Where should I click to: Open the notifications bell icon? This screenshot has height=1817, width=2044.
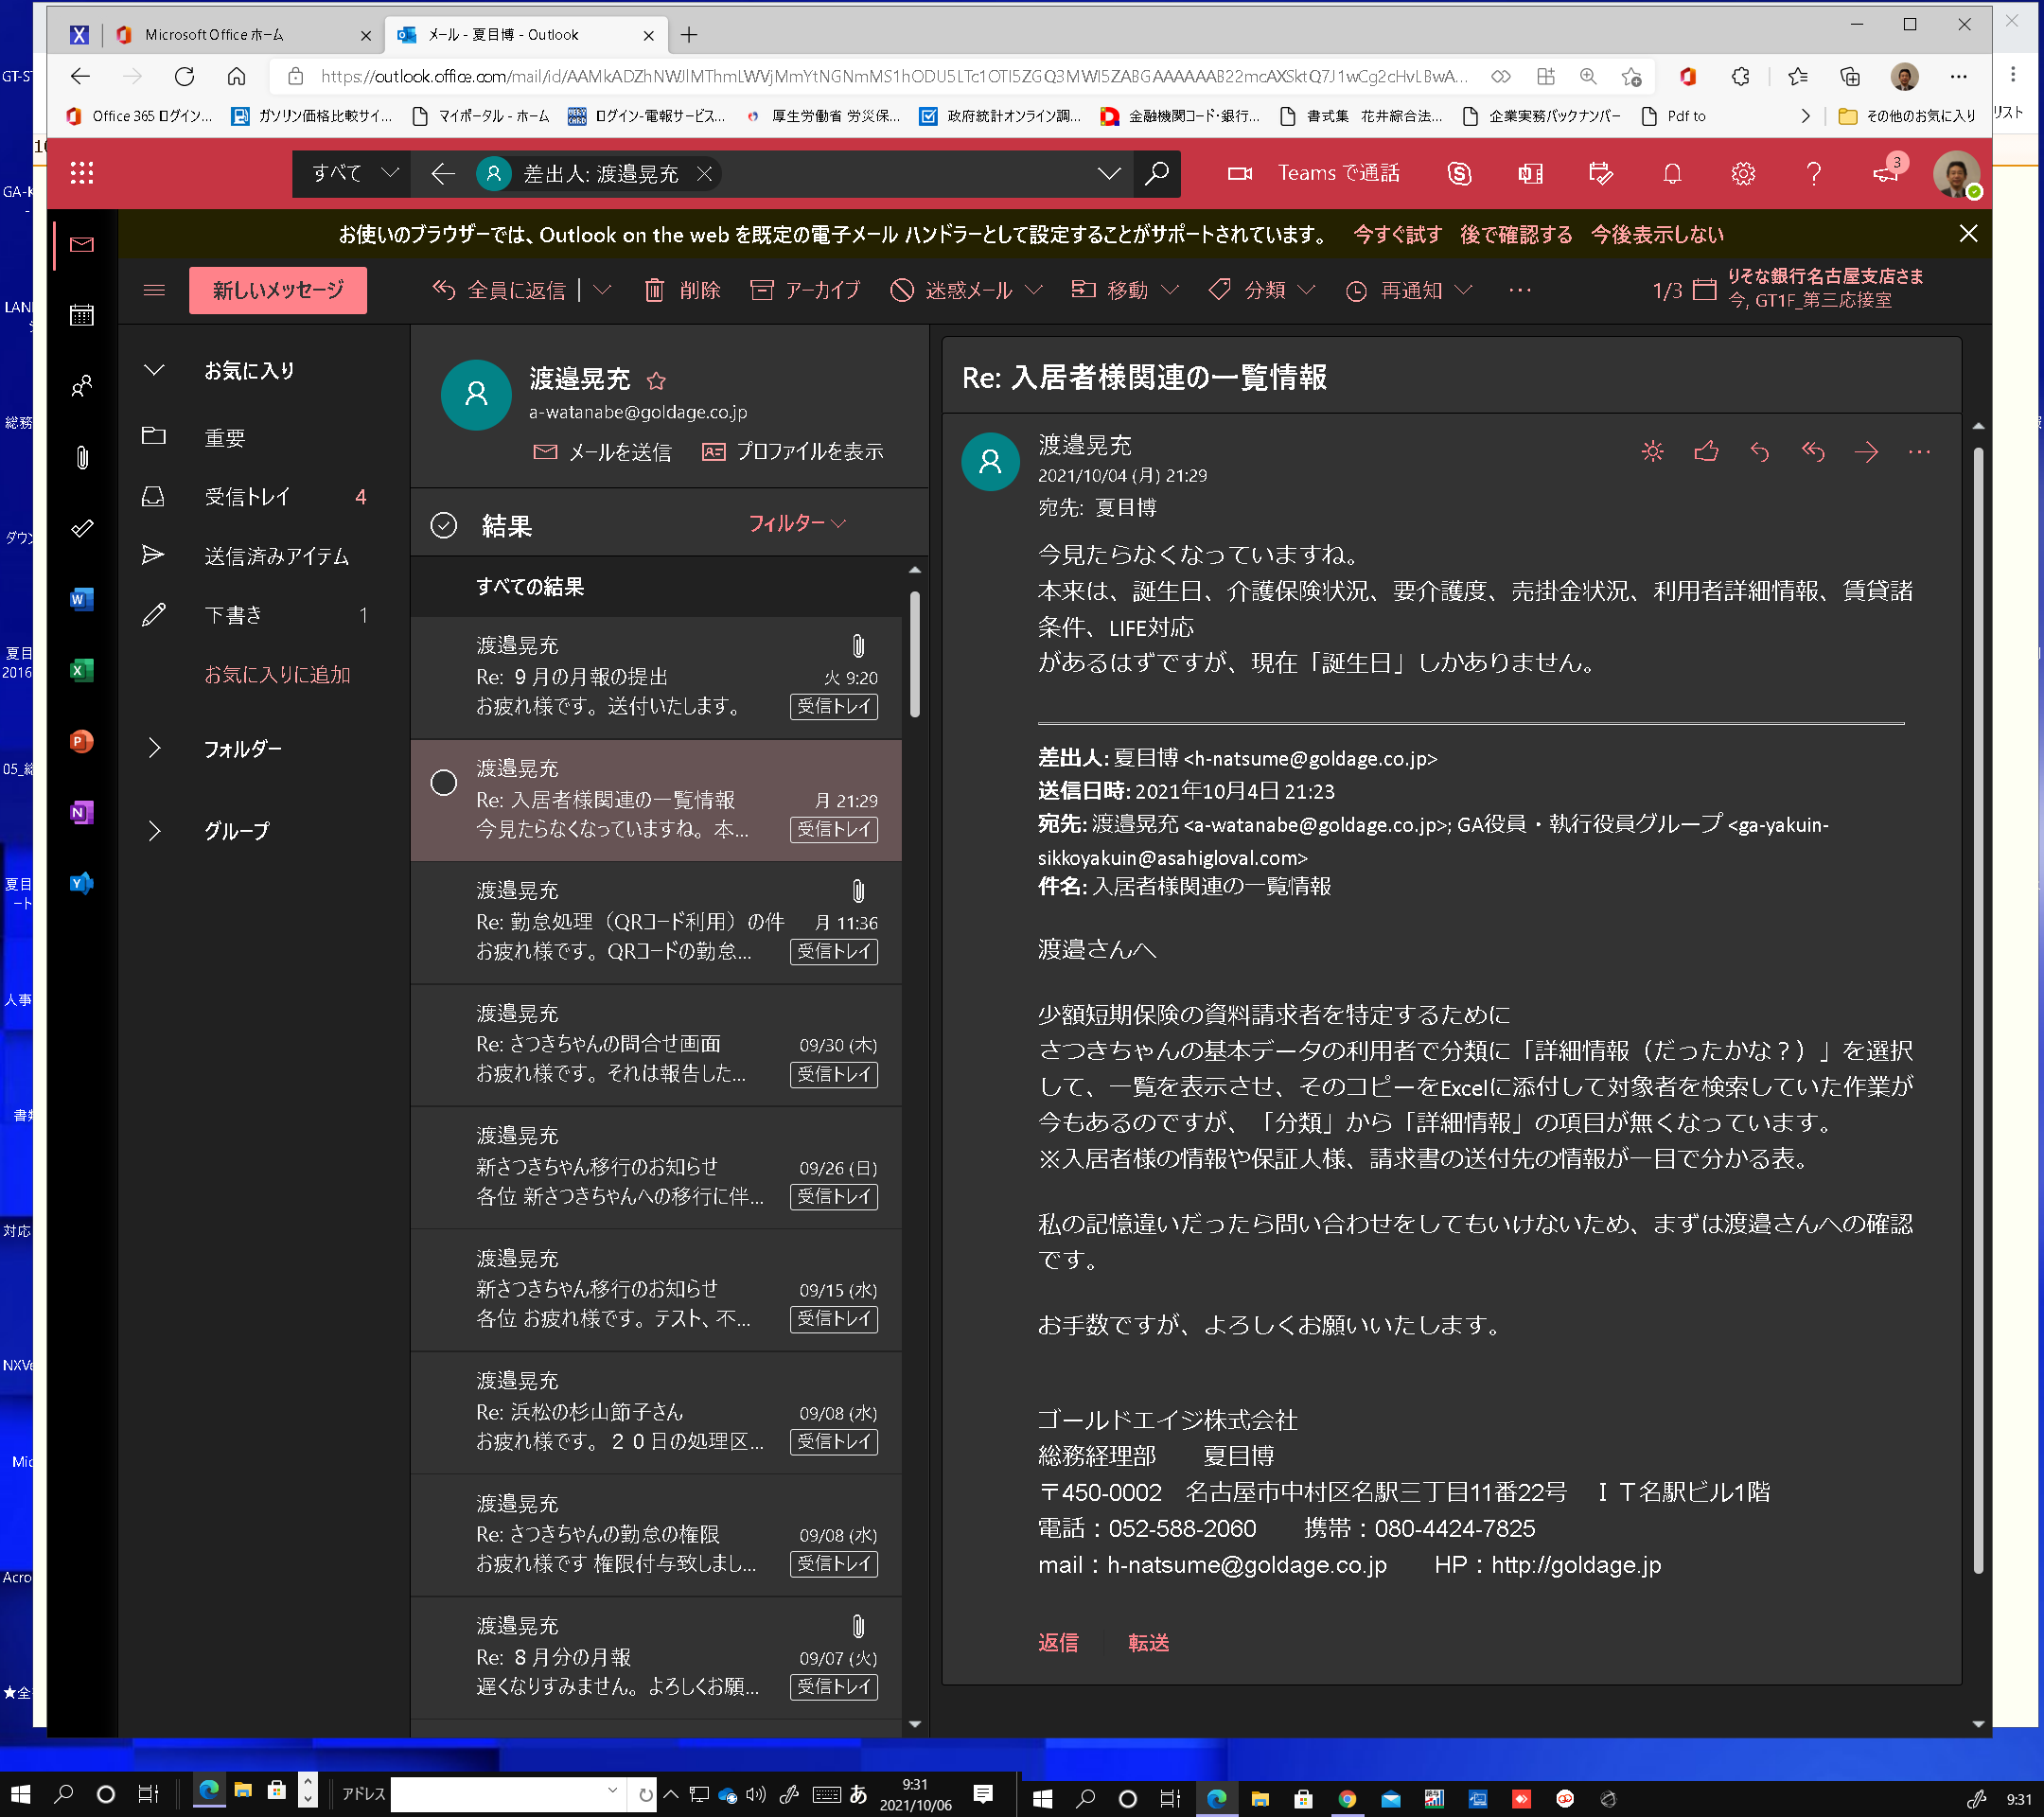point(1672,174)
